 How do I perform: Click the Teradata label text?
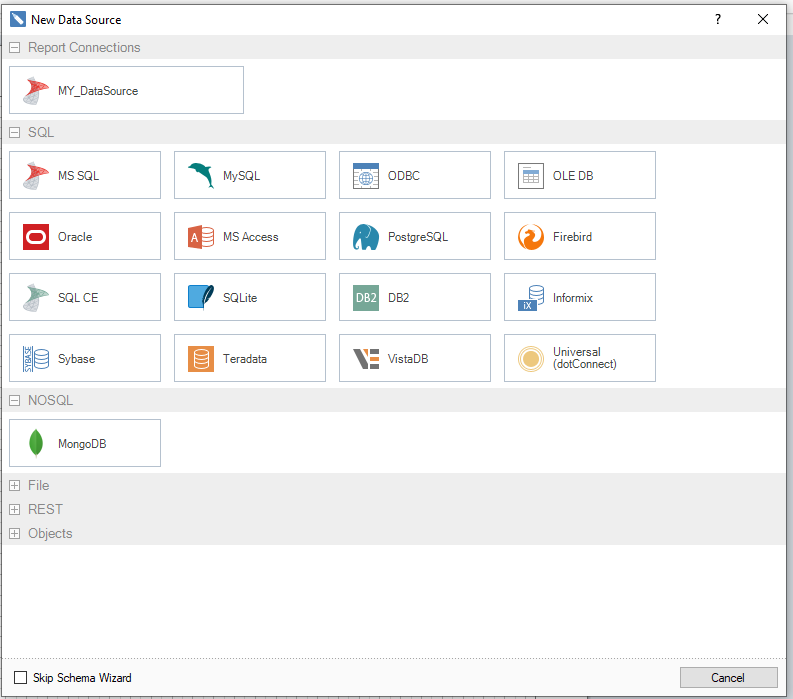click(x=245, y=359)
